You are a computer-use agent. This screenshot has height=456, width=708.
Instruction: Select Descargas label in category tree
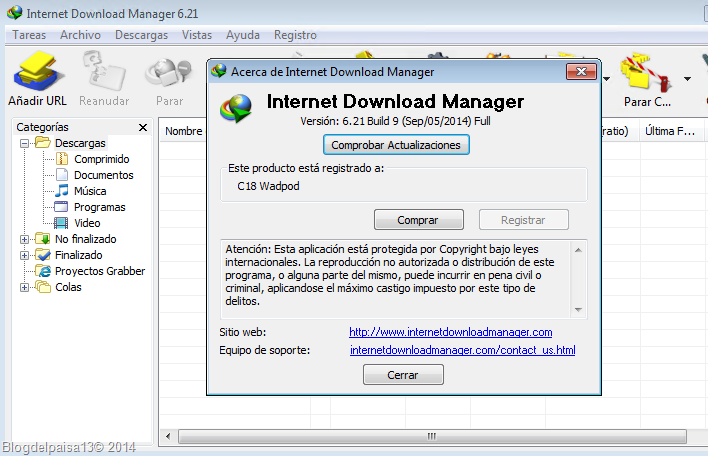click(80, 143)
